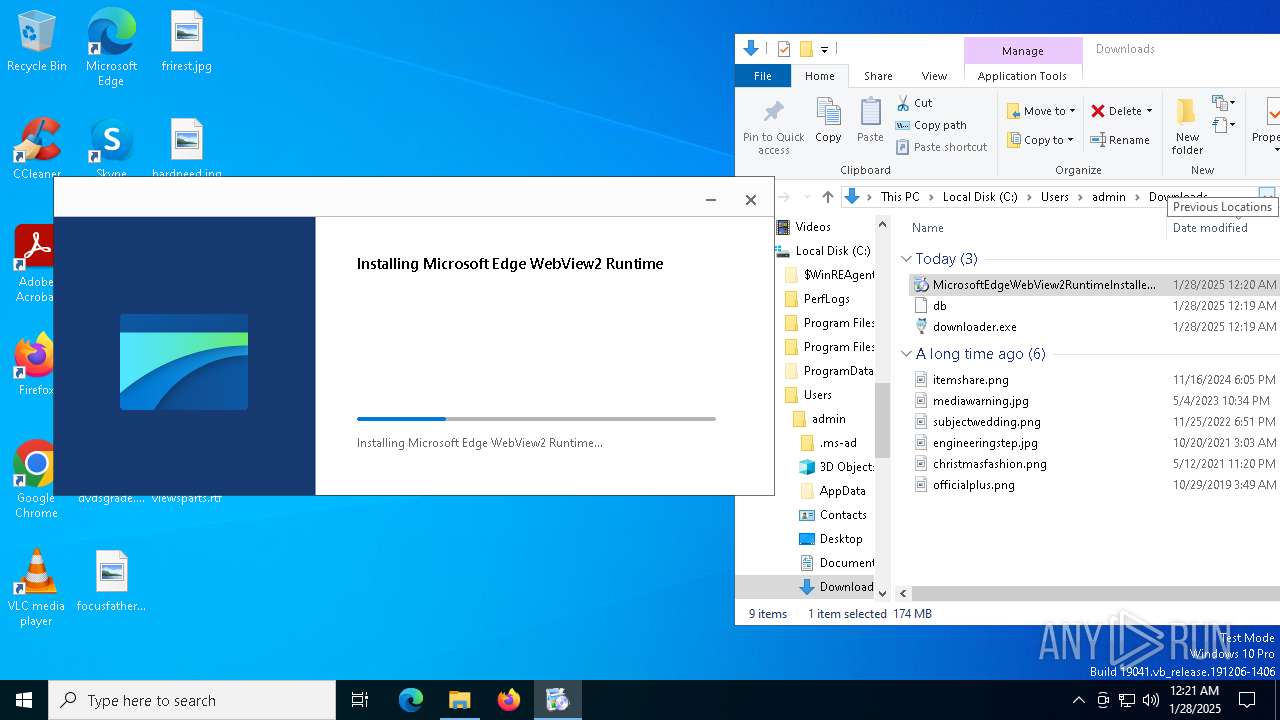1280x720 pixels.
Task: Collapse the A long time ago group
Action: pyautogui.click(x=906, y=354)
